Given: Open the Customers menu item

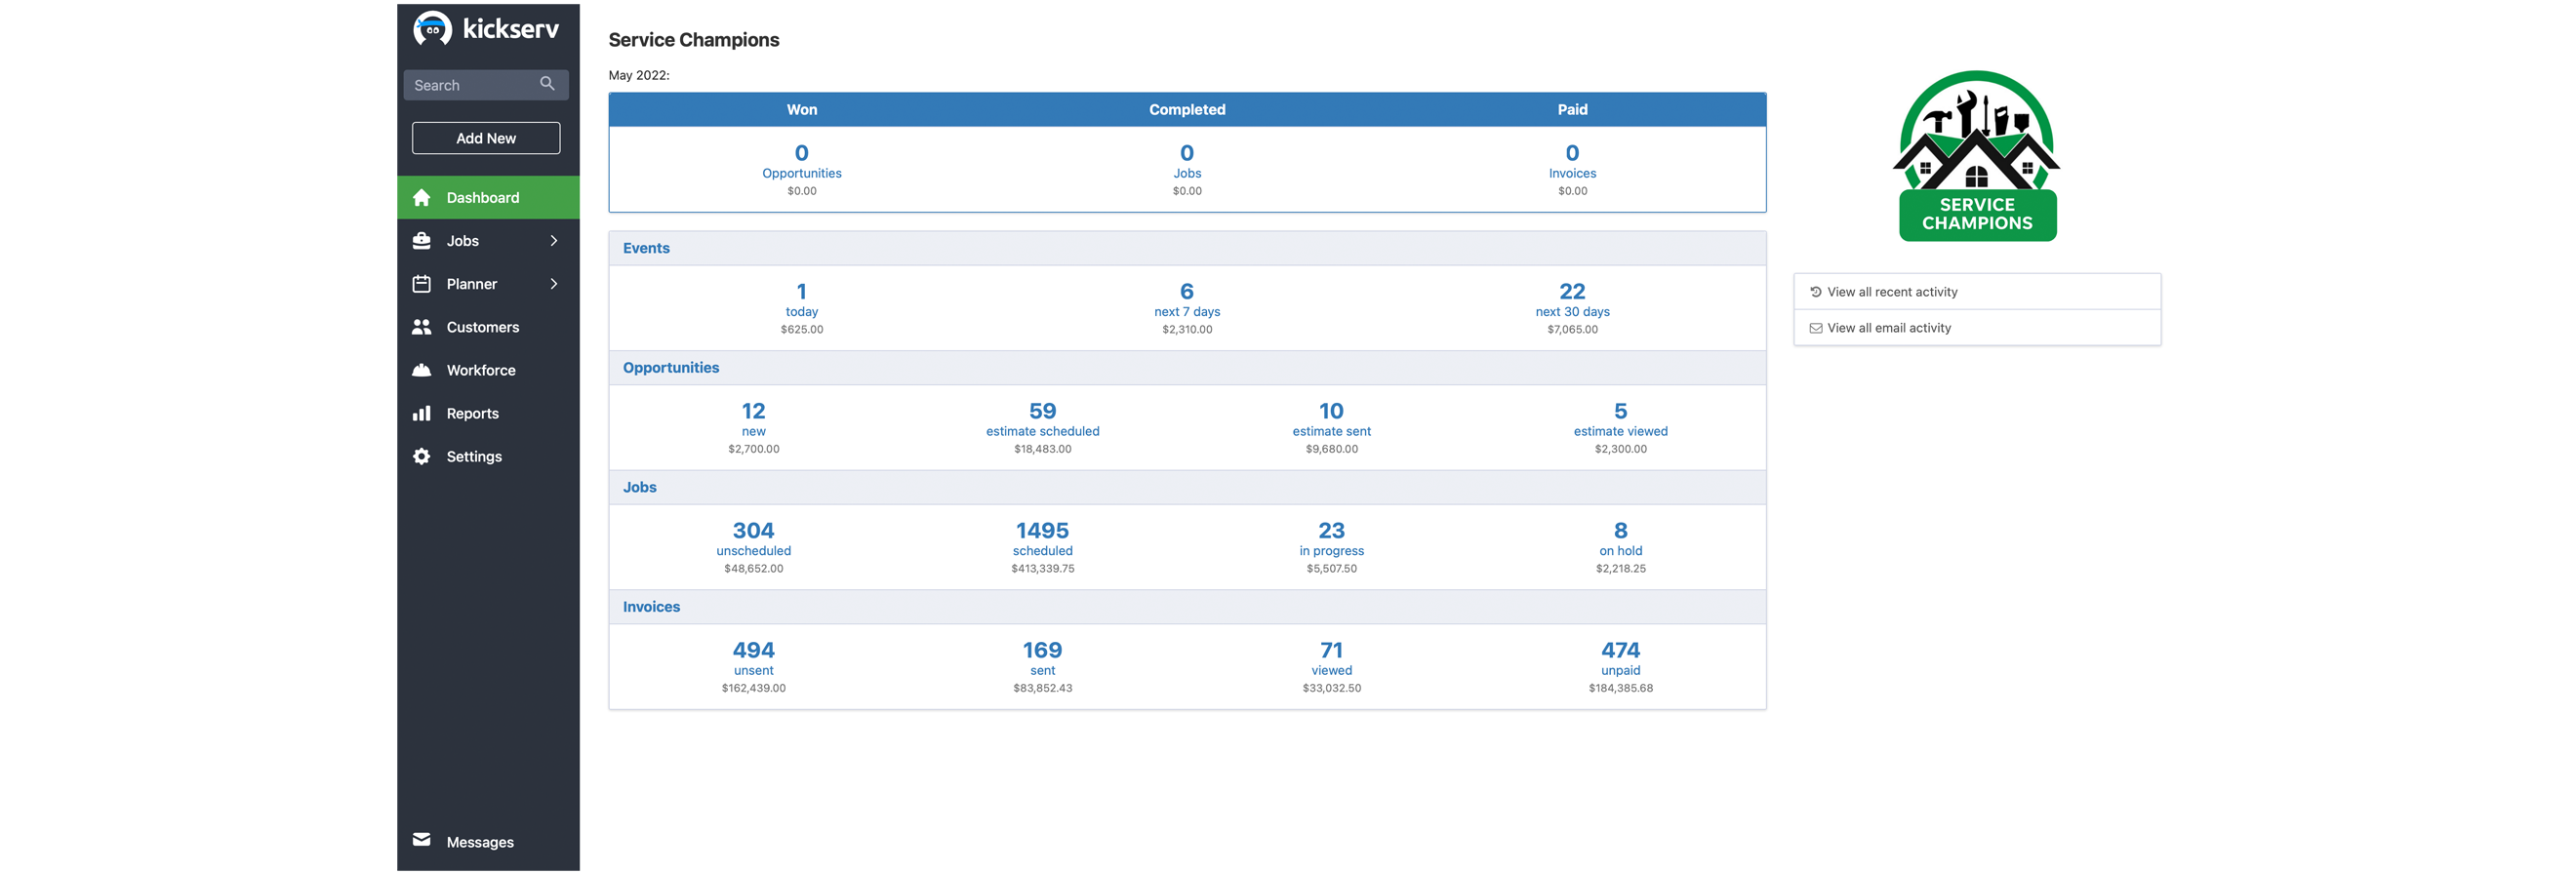Looking at the screenshot, I should pyautogui.click(x=488, y=327).
